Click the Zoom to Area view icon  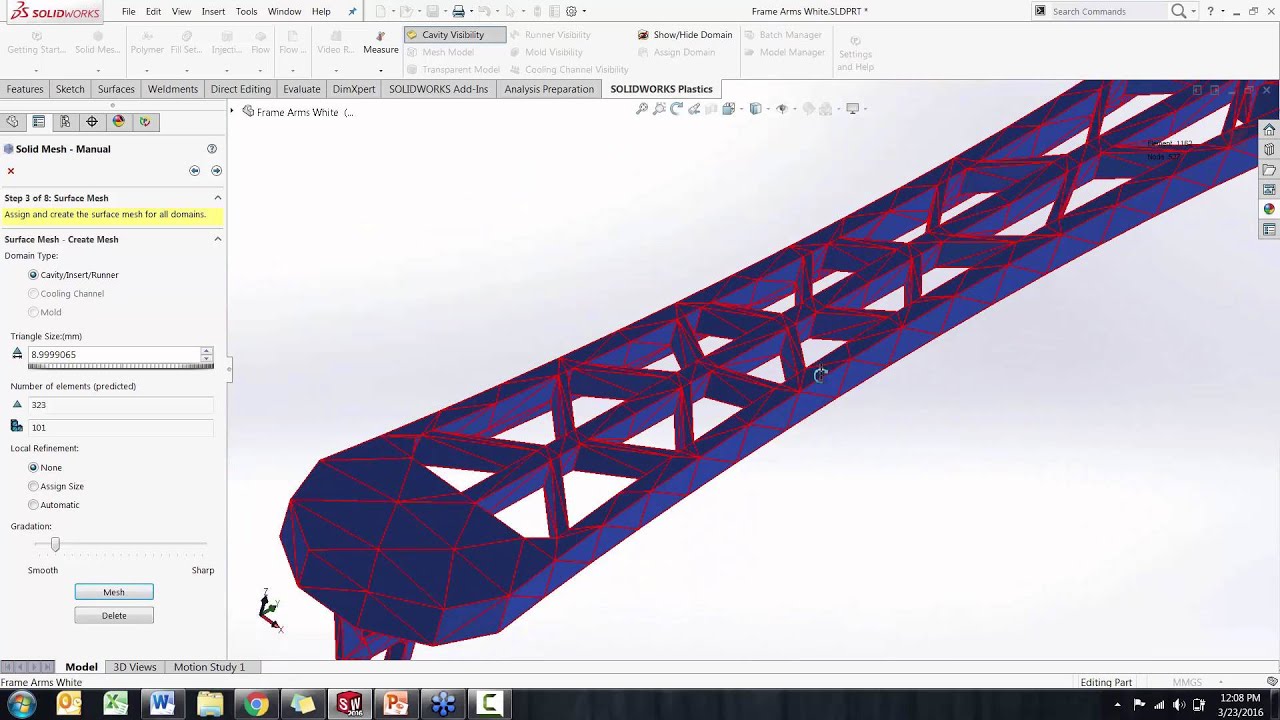click(659, 109)
